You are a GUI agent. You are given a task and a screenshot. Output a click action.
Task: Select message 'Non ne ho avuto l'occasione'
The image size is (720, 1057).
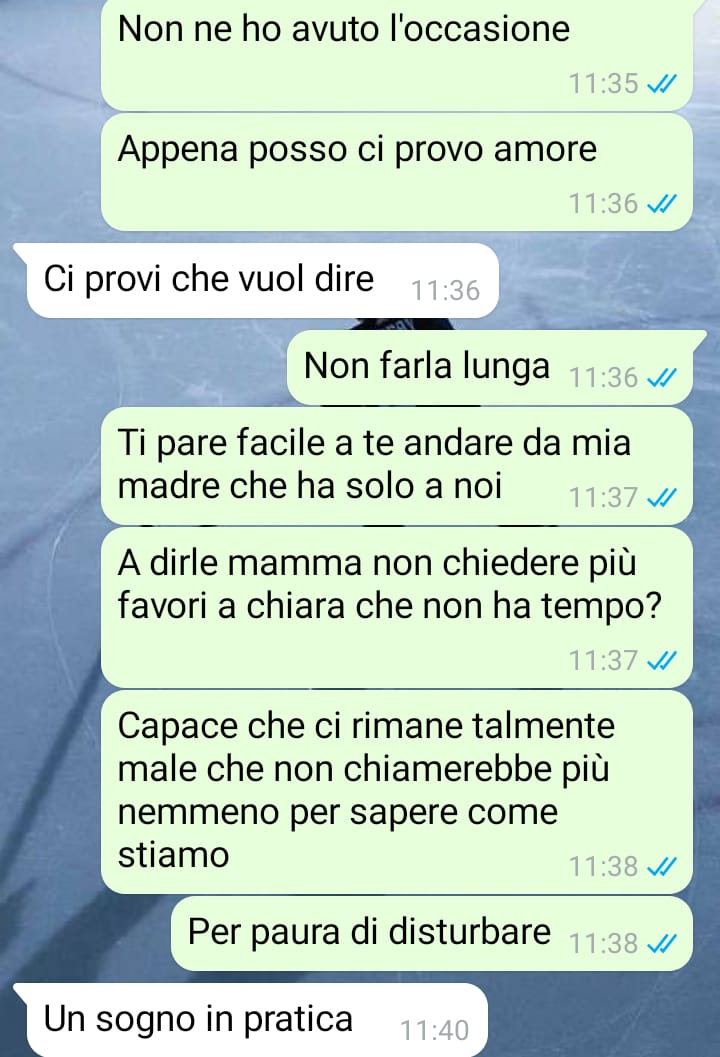397,54
